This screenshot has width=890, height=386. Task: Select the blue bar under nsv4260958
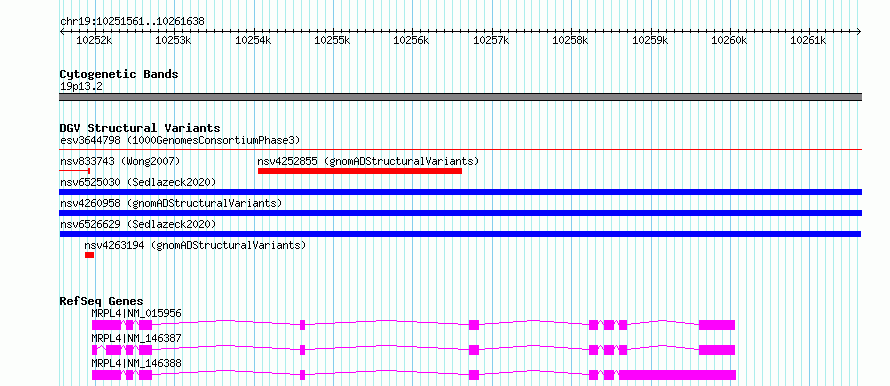(x=460, y=213)
